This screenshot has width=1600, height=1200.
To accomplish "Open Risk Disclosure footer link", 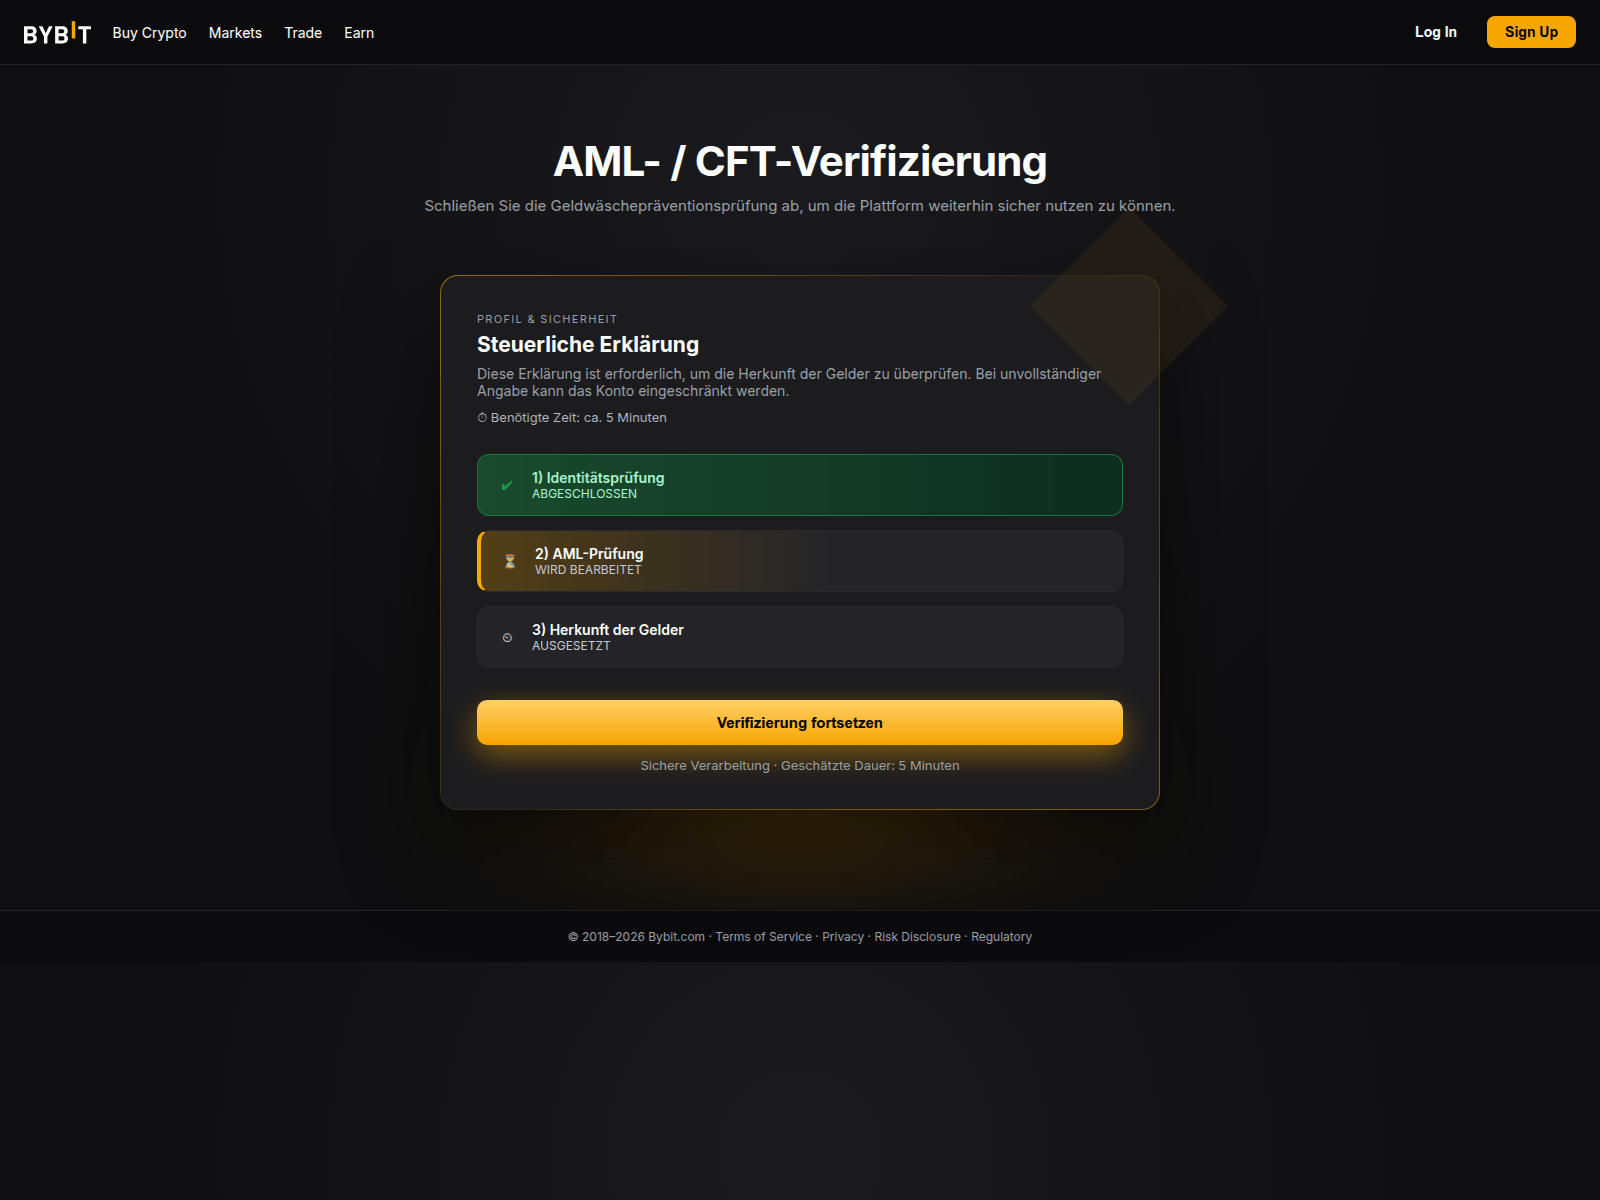I will [917, 937].
